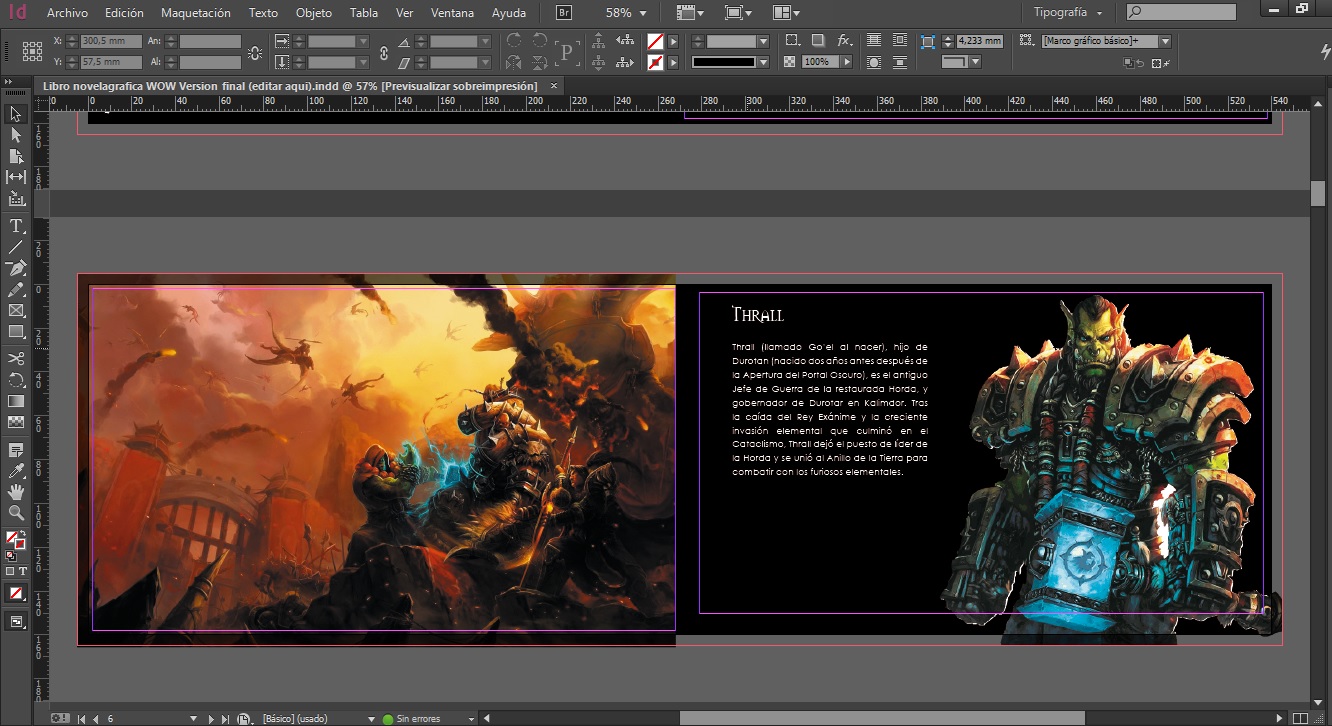Image resolution: width=1332 pixels, height=726 pixels.
Task: Click the drop shadow icon
Action: point(818,41)
